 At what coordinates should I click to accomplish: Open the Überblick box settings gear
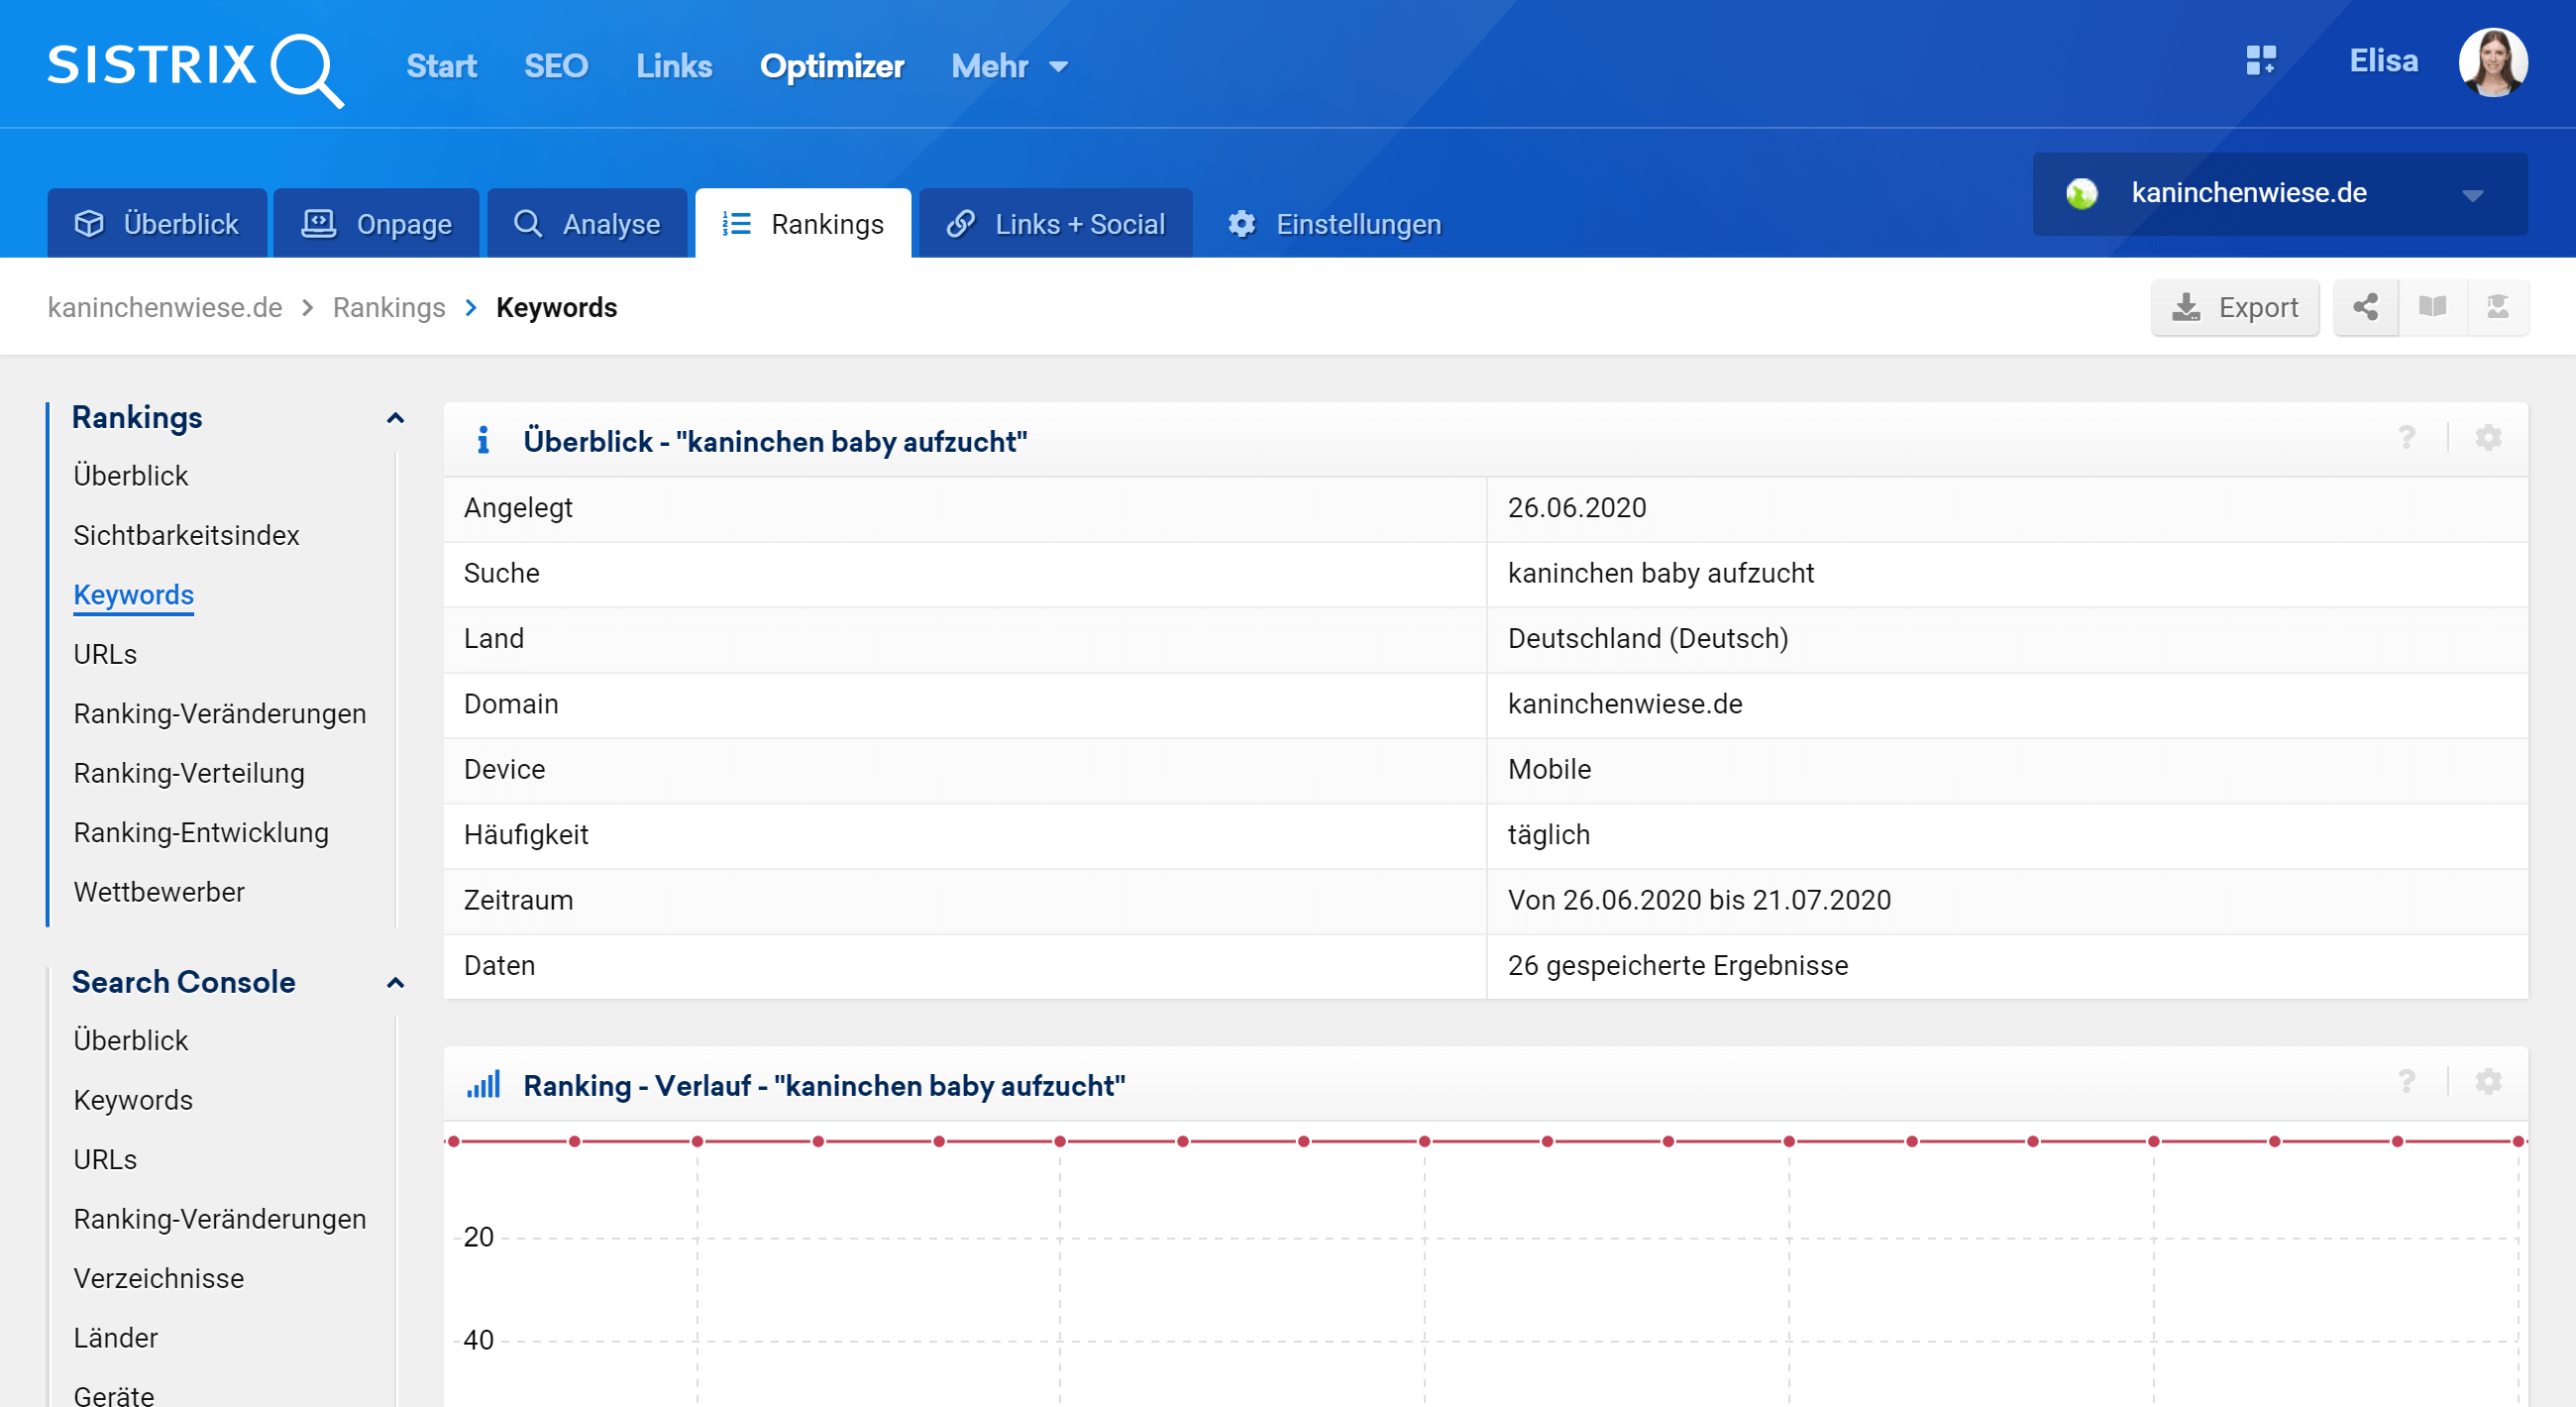point(2488,438)
